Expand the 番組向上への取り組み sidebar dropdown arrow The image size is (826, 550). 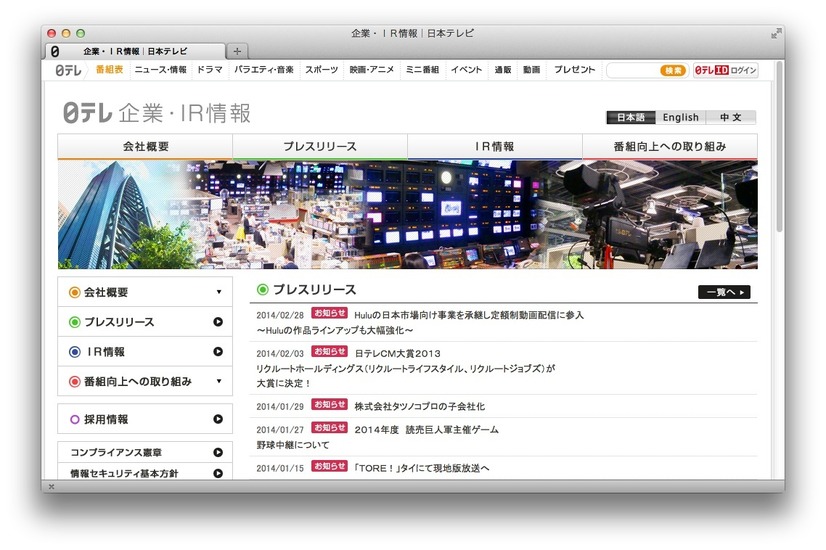(x=219, y=381)
